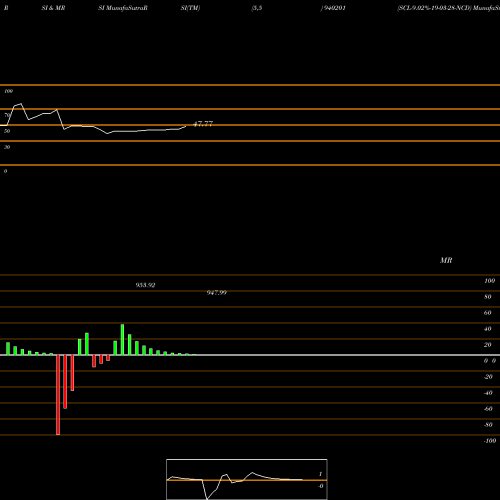Screen dimensions: 500x500
Task: Click the 'SI & MR' header text
Action: pos(53,8)
